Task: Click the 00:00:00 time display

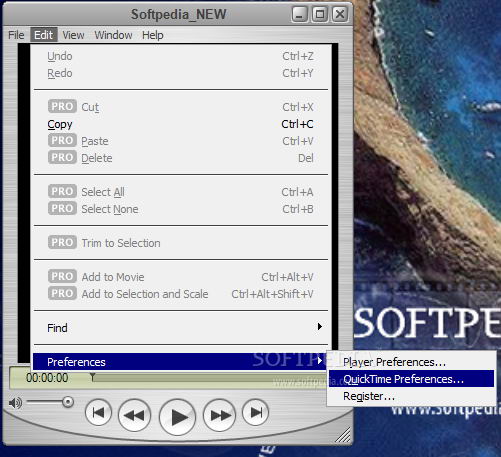Action: tap(47, 378)
